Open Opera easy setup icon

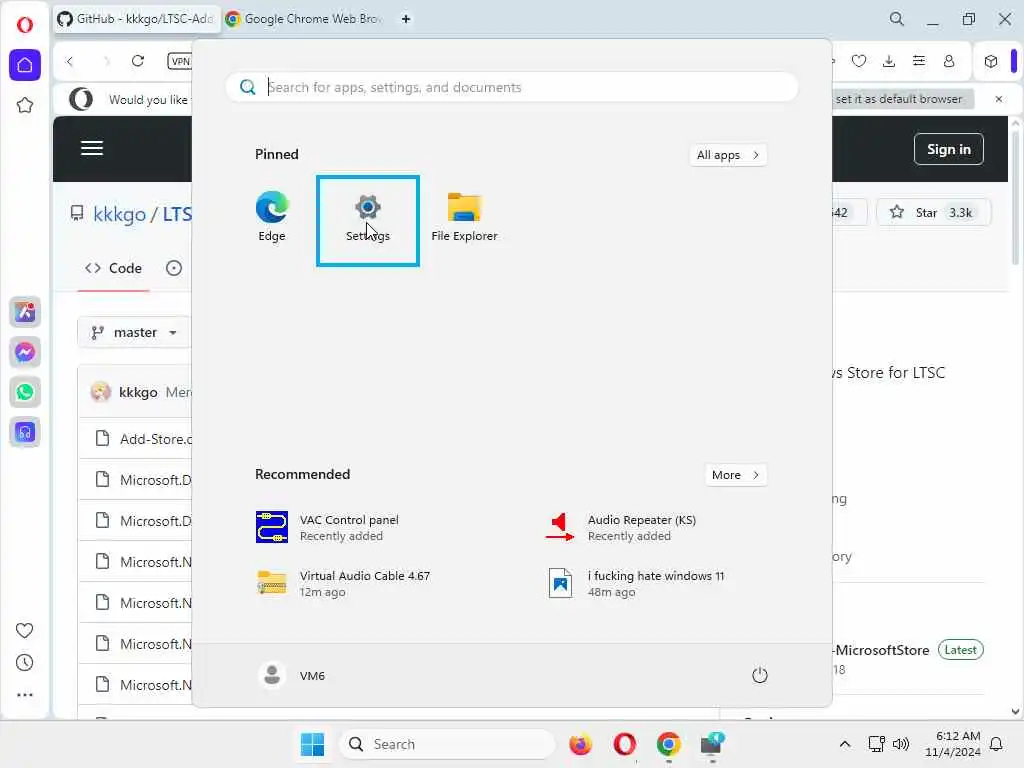pyautogui.click(x=919, y=61)
